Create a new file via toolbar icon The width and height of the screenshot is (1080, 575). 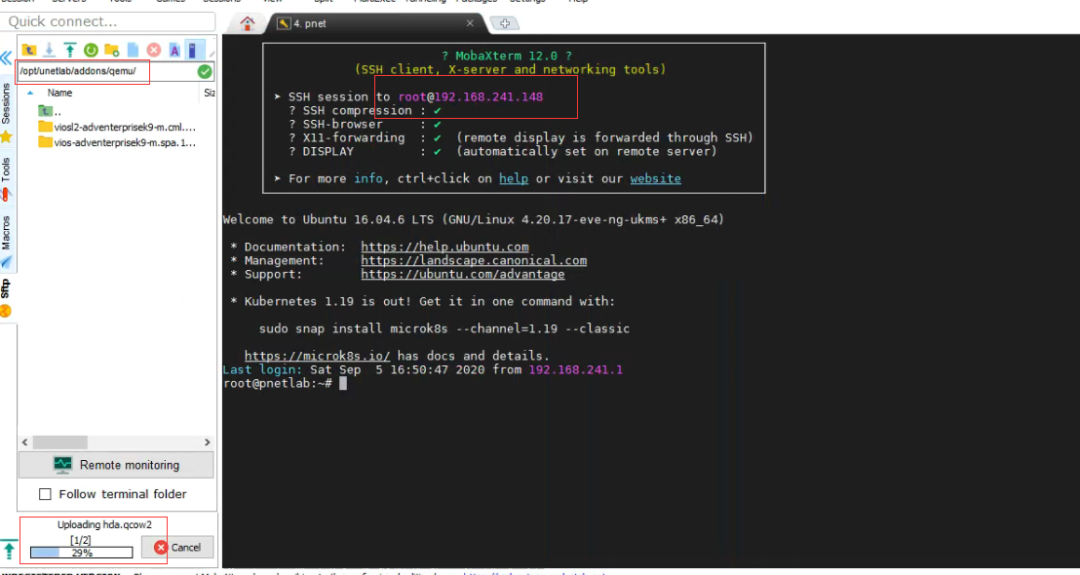click(x=133, y=50)
